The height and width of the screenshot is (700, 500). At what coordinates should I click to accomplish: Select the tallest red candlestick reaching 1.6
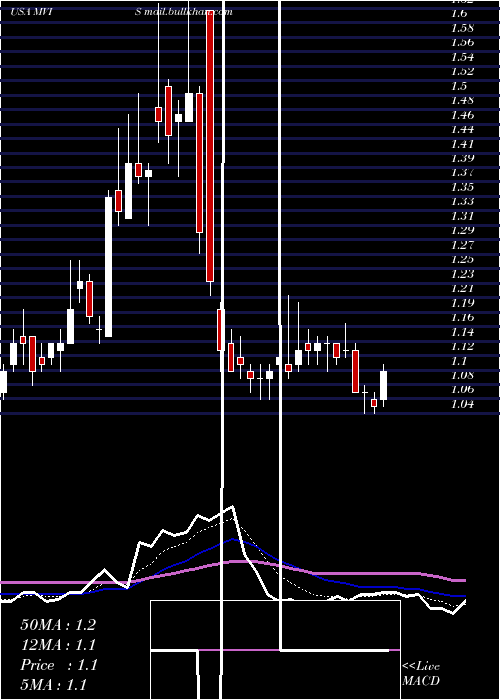point(210,145)
